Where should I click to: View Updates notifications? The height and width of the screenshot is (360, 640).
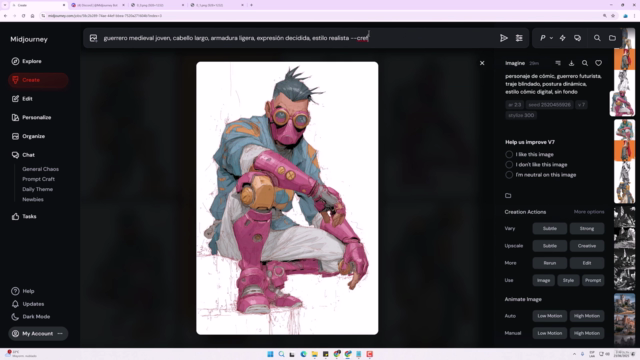[27, 304]
